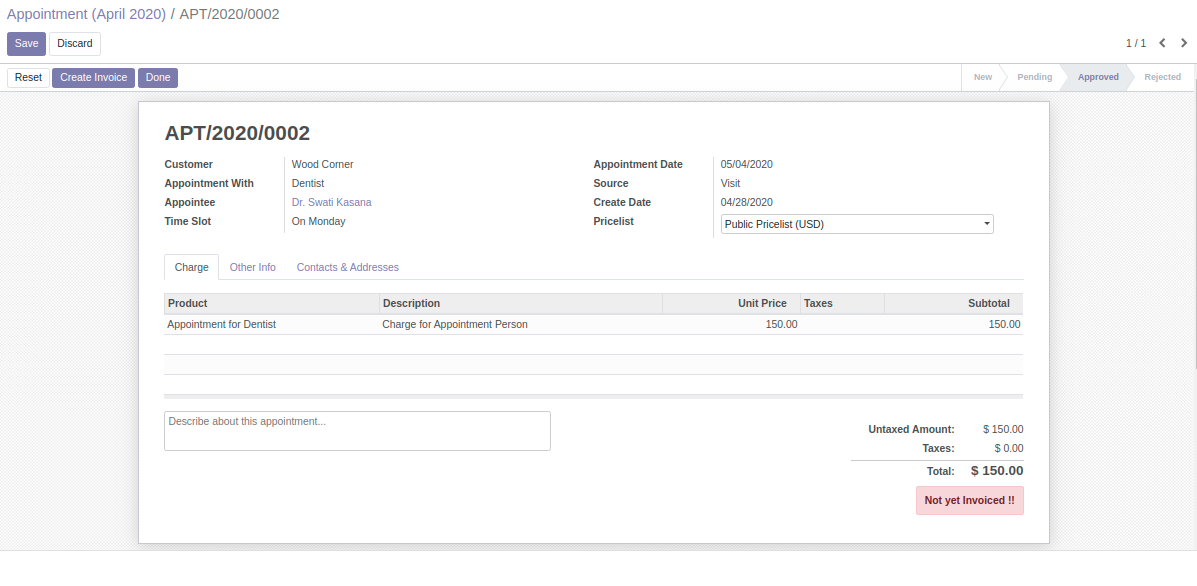The width and height of the screenshot is (1197, 586).
Task: Set the status to Rejected
Action: [1162, 77]
